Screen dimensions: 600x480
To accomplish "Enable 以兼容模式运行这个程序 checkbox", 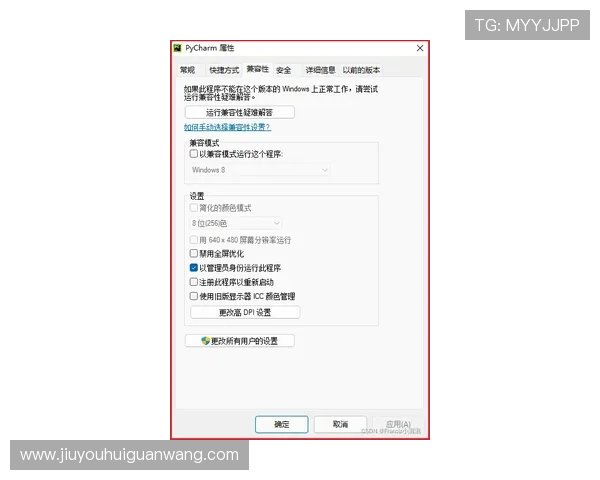I will click(x=194, y=154).
